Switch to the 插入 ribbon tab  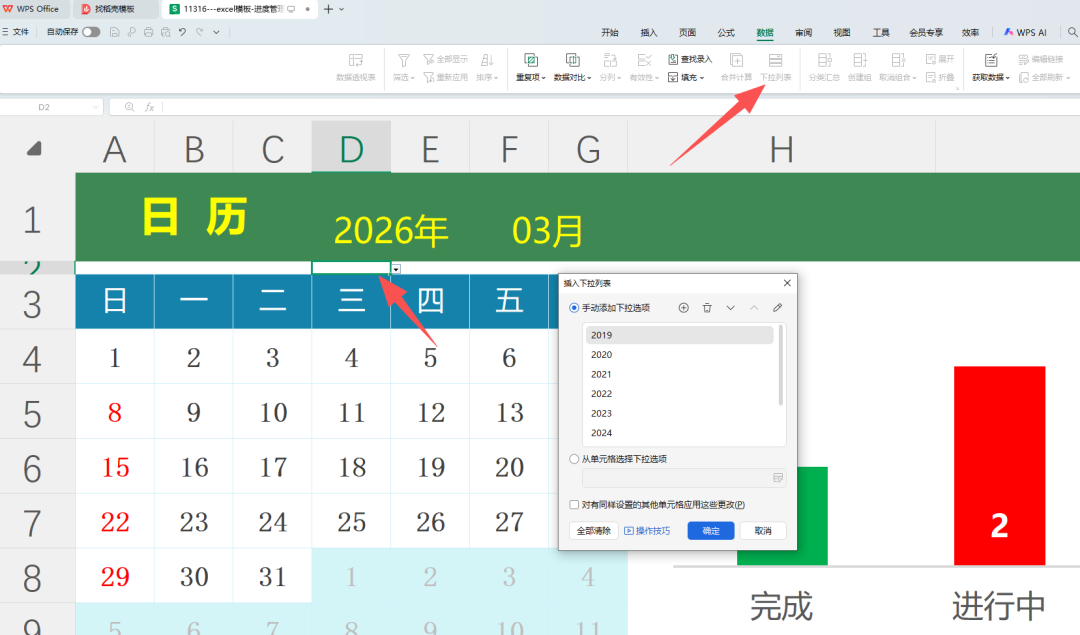(x=649, y=32)
